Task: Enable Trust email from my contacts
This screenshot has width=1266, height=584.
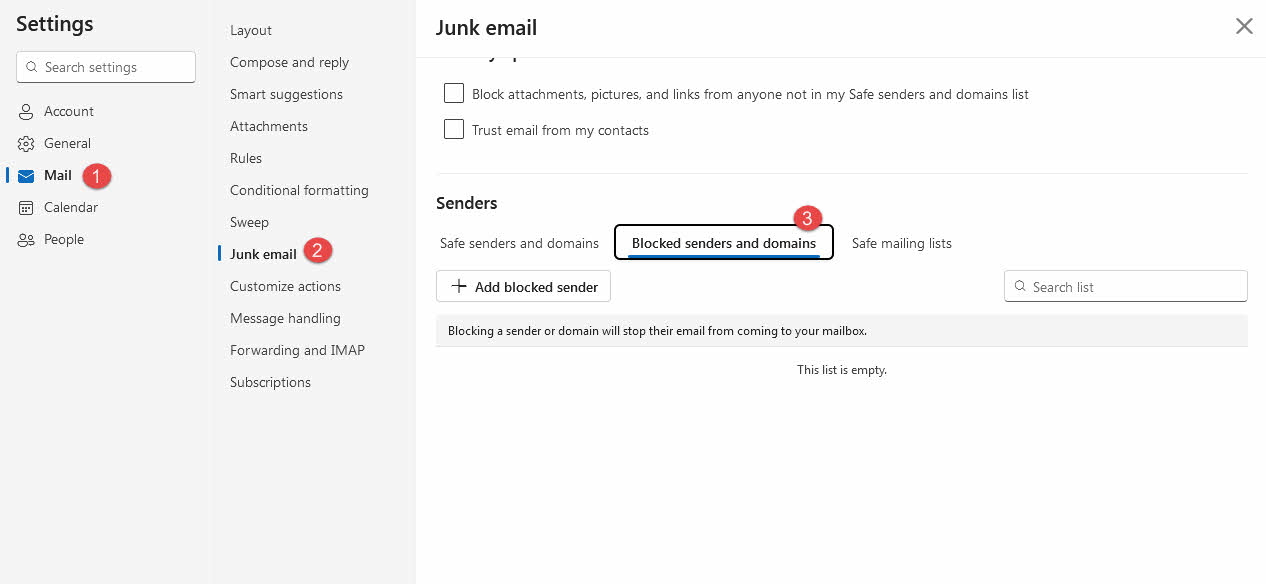Action: click(x=454, y=129)
